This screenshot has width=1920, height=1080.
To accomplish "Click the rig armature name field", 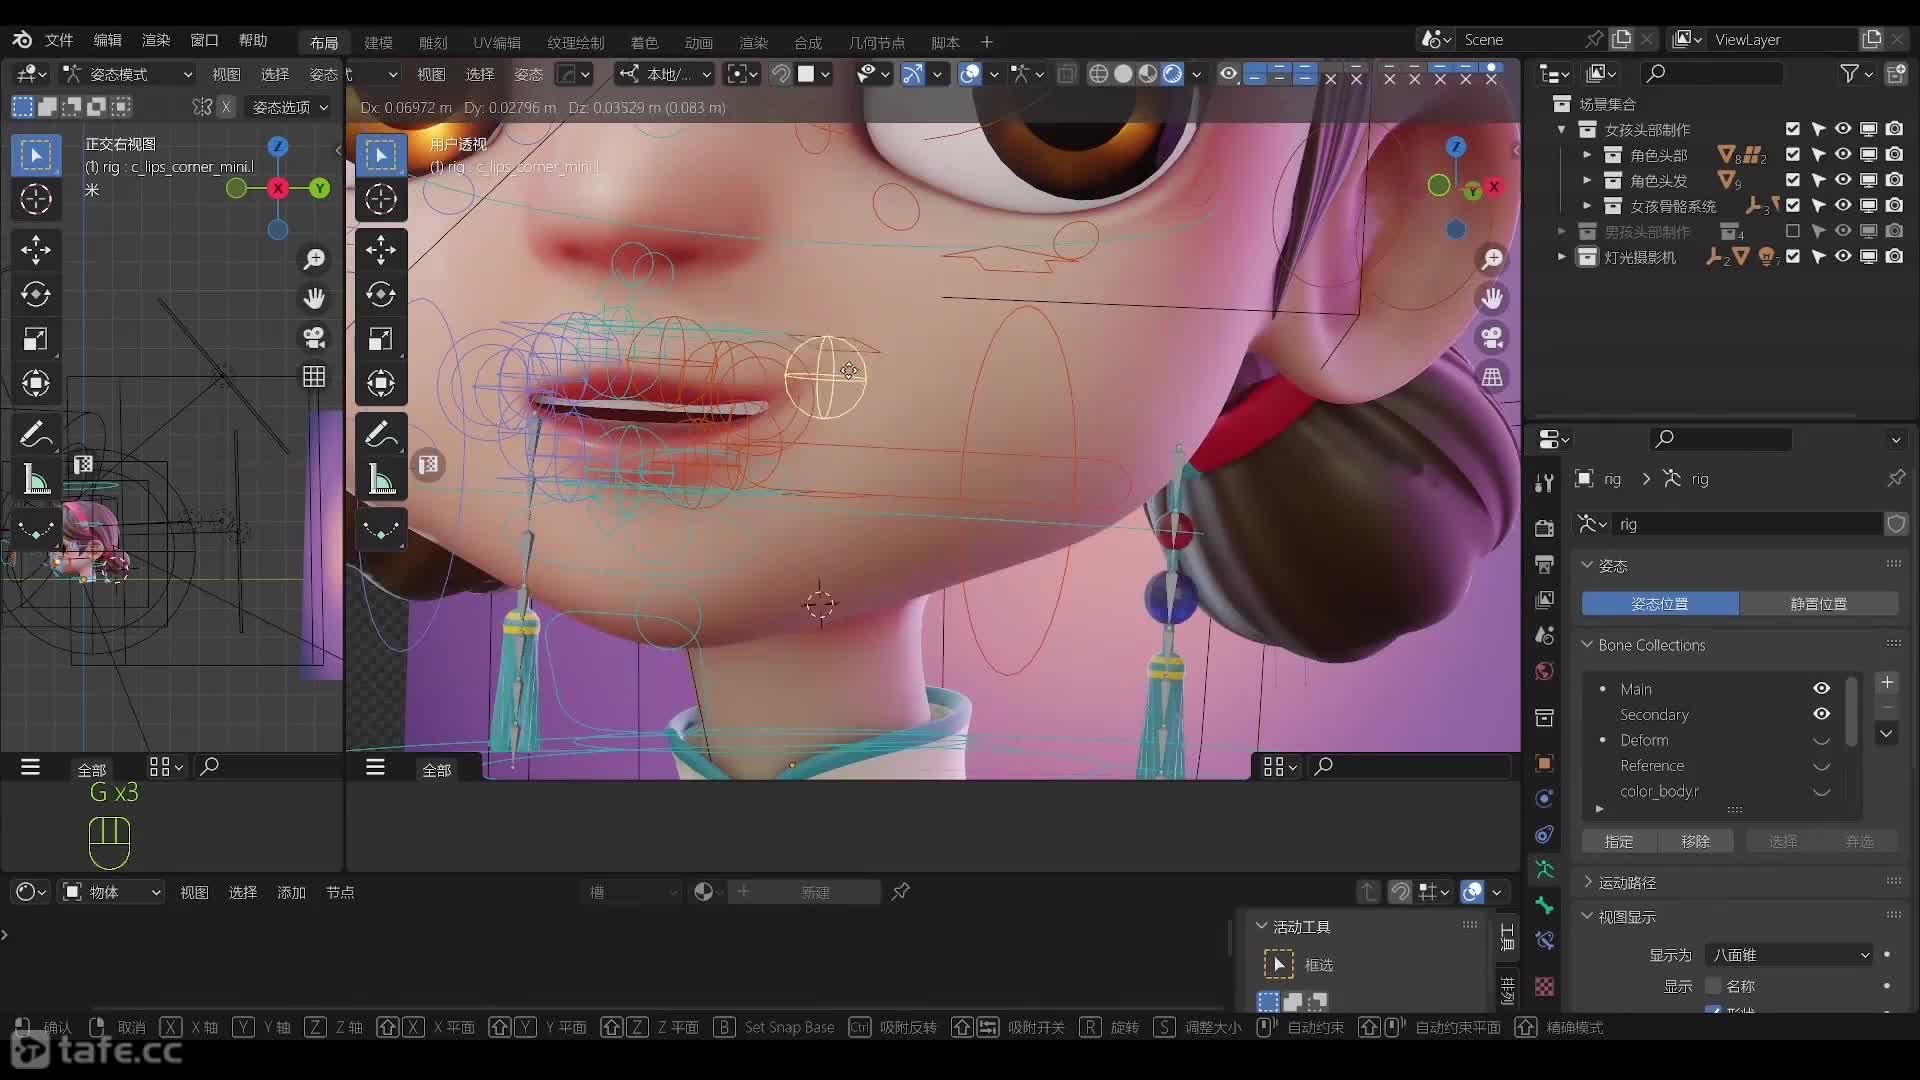I will pyautogui.click(x=1747, y=524).
